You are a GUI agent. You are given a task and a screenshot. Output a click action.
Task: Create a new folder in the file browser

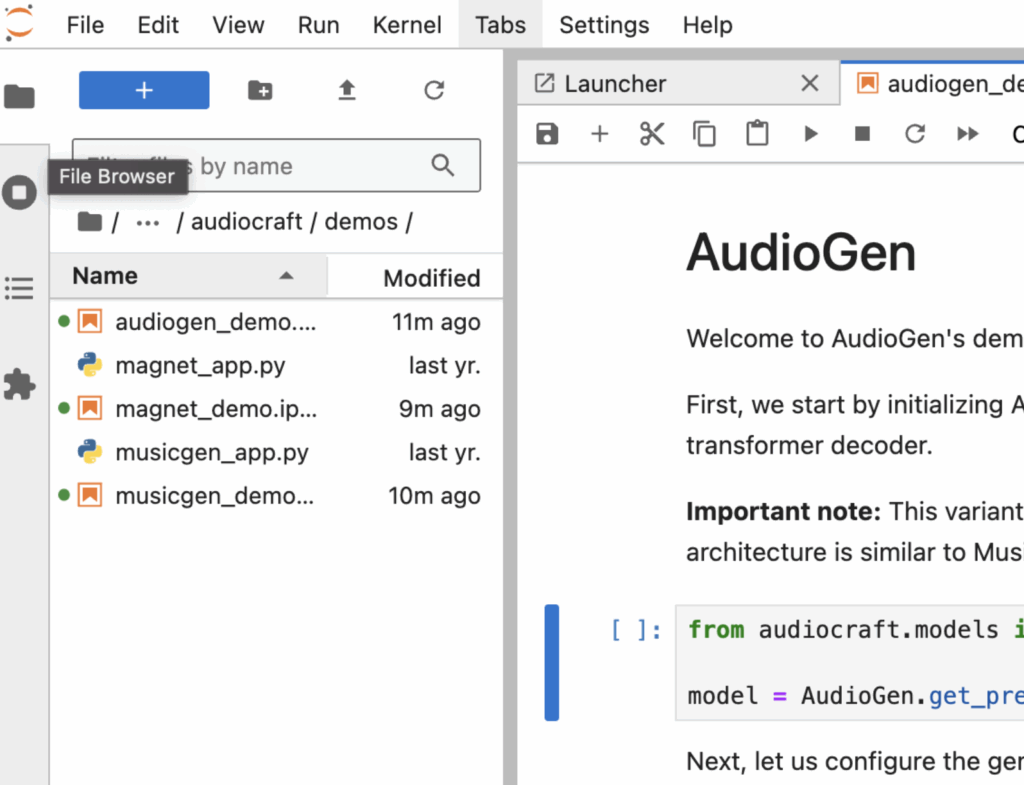[x=260, y=90]
